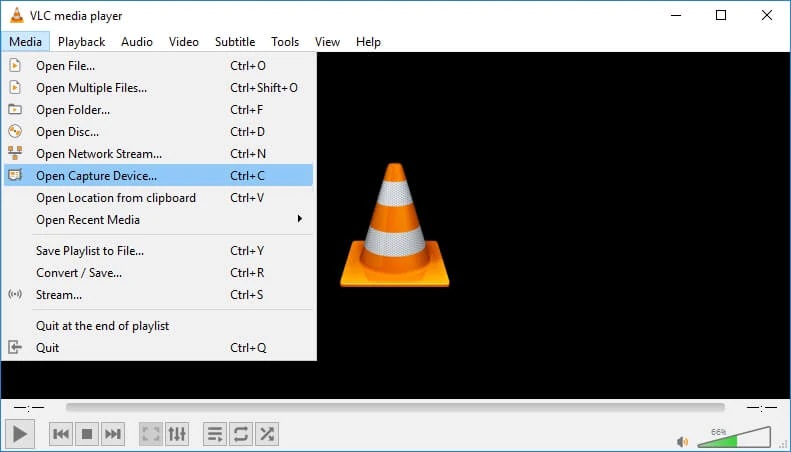Click the Open Folder icon

coord(15,109)
